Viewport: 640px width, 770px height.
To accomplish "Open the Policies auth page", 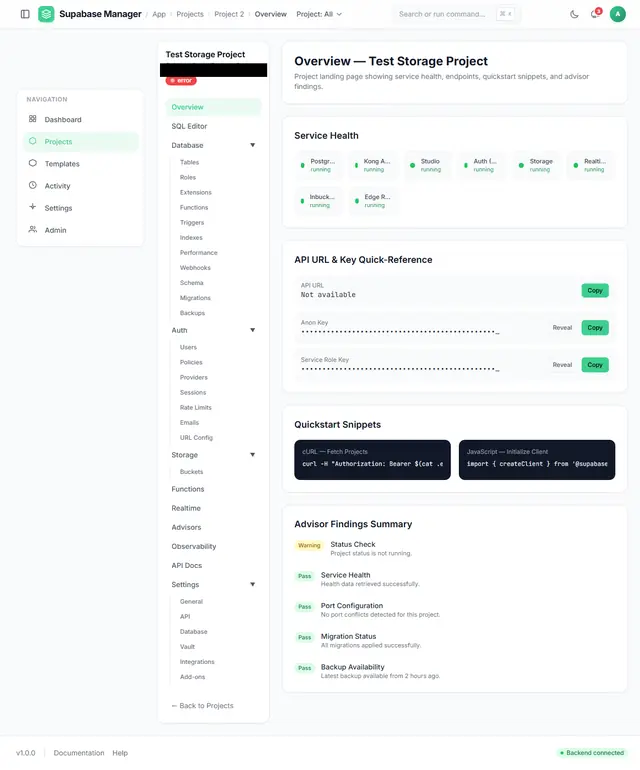I will point(191,362).
